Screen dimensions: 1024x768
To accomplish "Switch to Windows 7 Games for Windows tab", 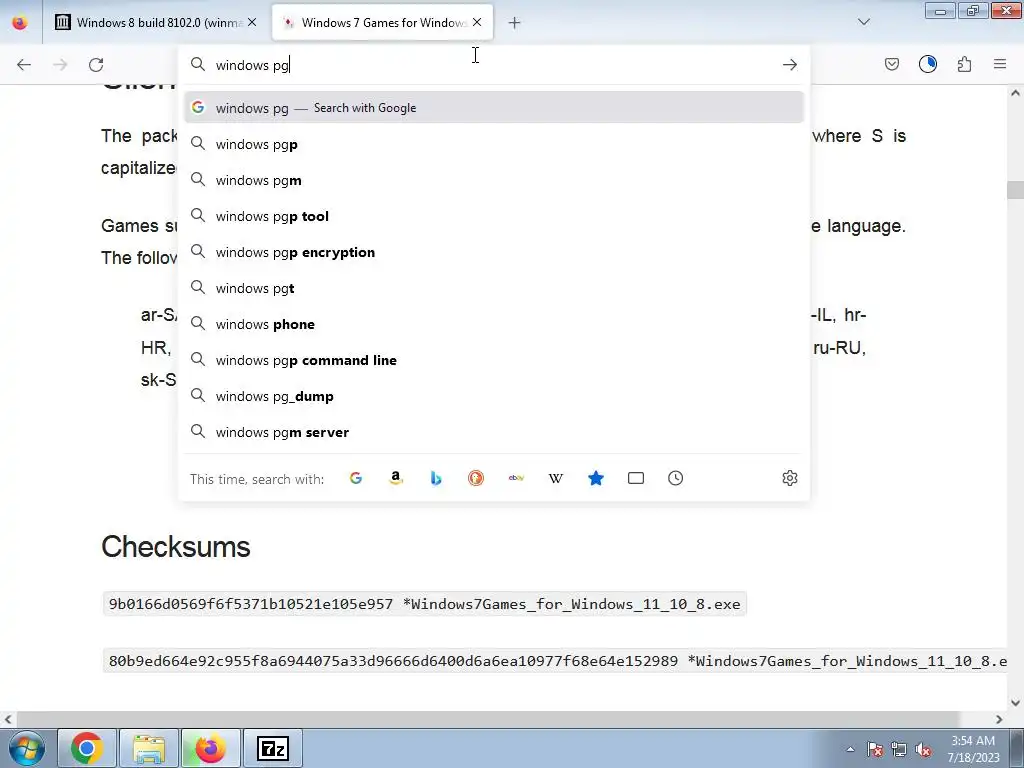I will click(382, 22).
